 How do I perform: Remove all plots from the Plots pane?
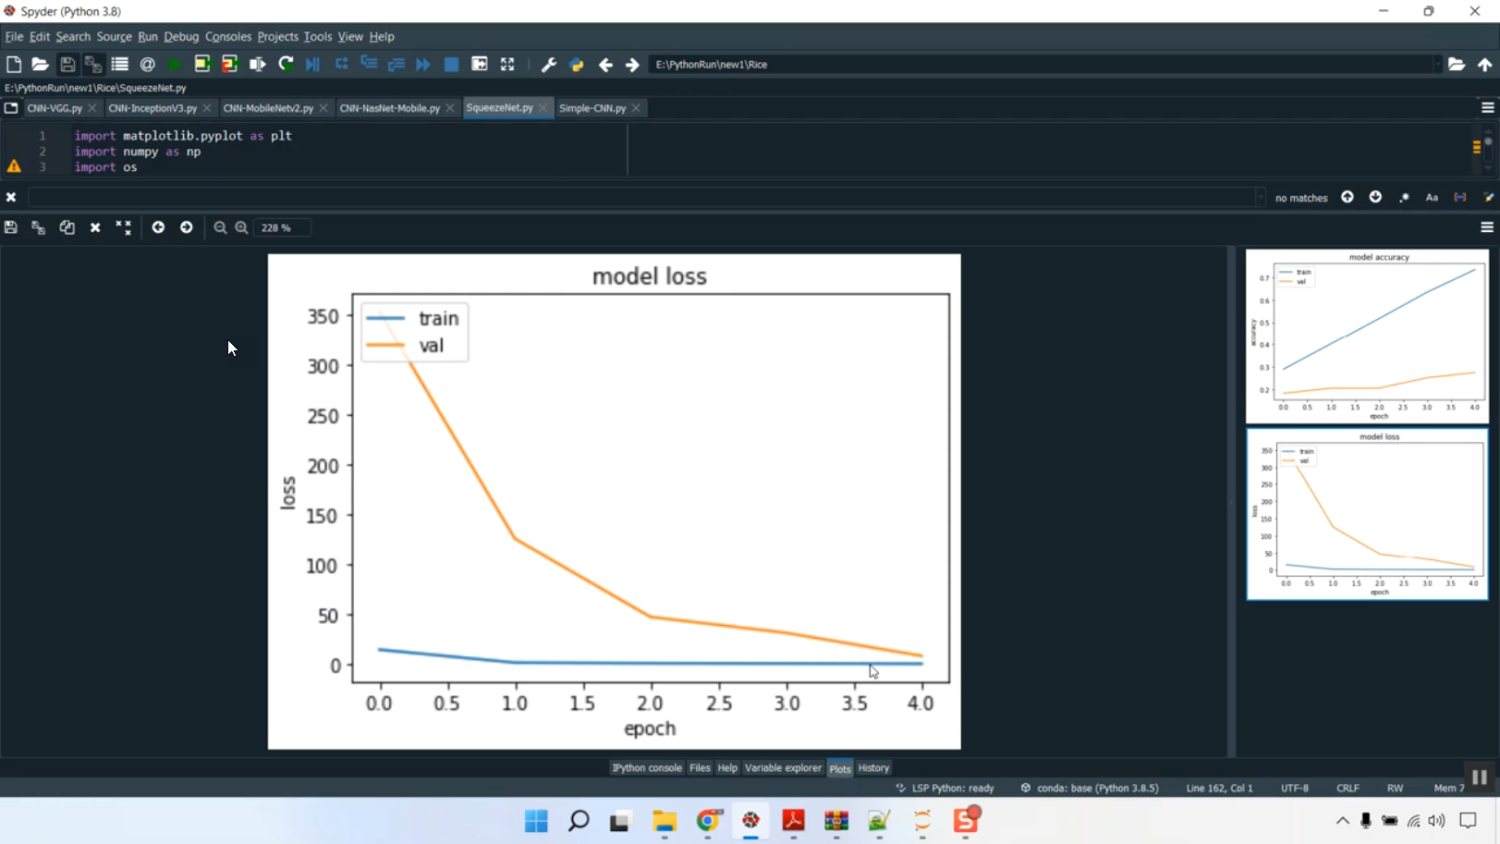point(123,227)
